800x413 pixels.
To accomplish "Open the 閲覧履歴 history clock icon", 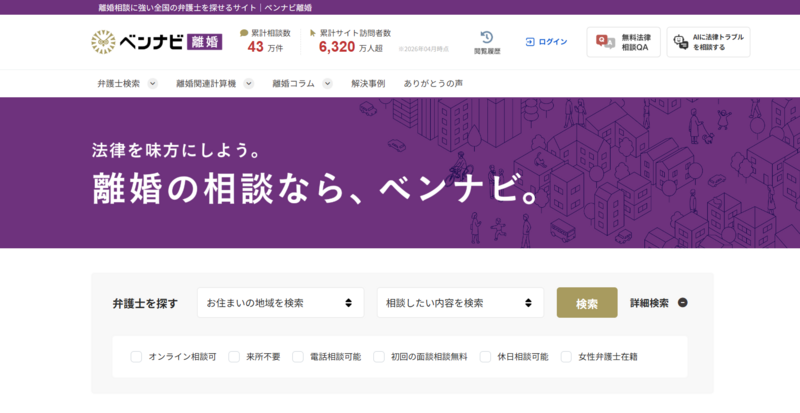I will point(487,37).
